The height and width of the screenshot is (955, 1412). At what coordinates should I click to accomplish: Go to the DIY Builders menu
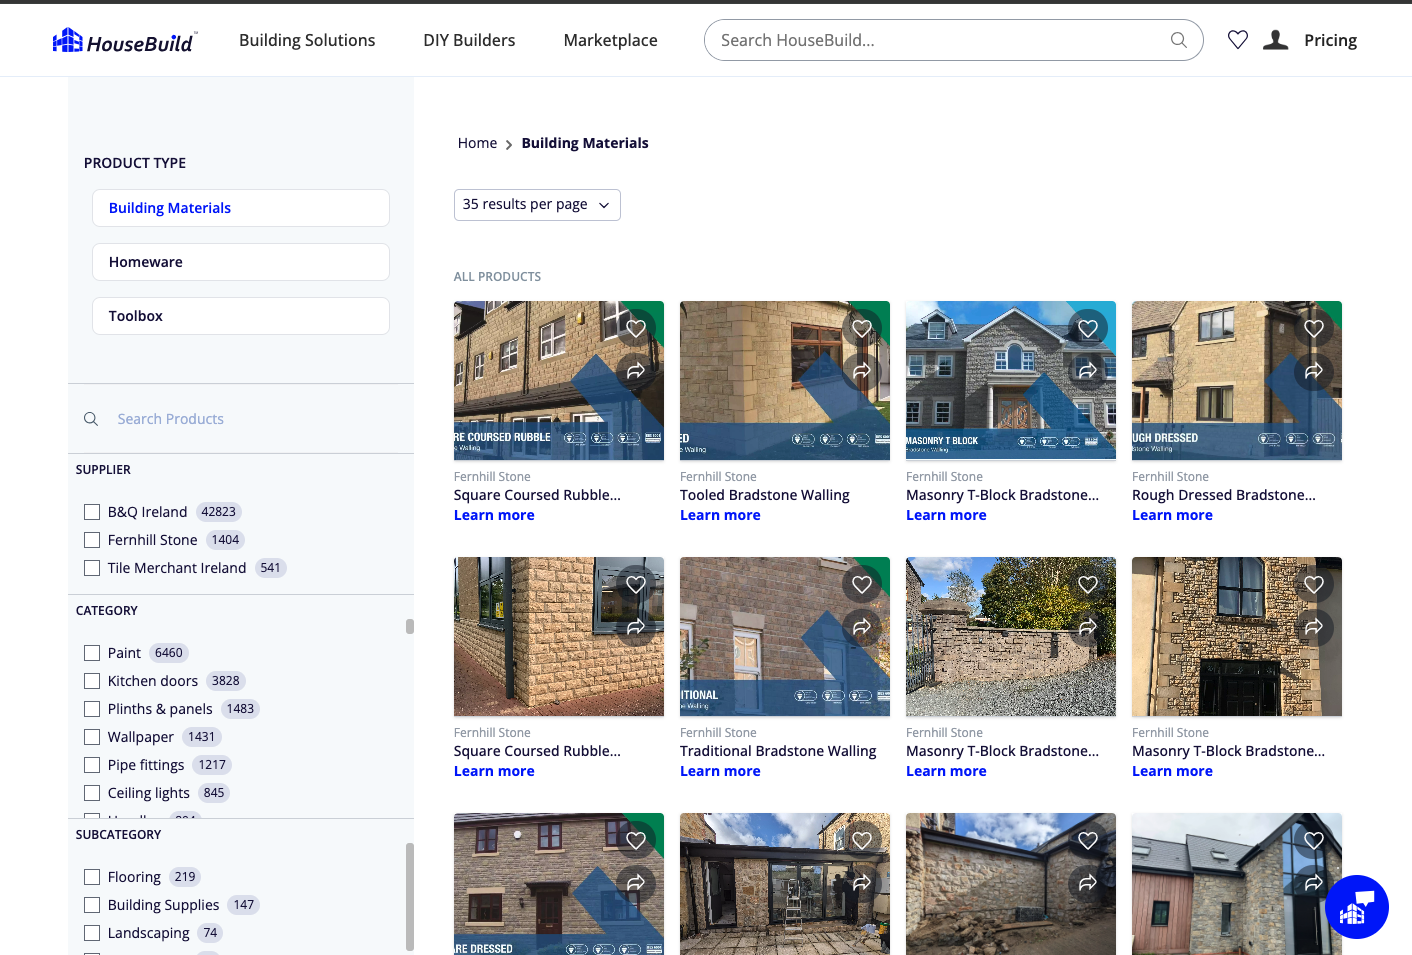[x=469, y=40]
